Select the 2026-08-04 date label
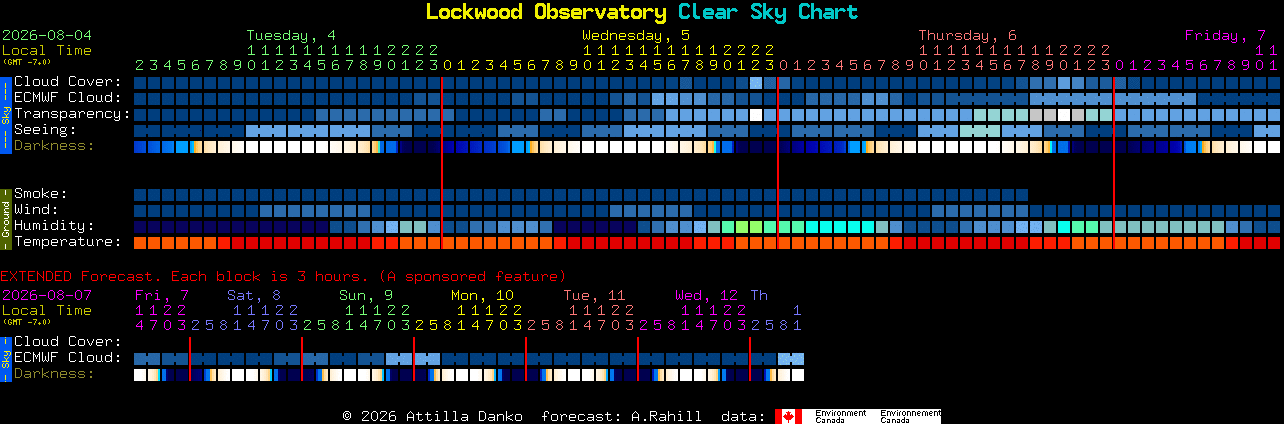1284x424 pixels. pos(47,35)
